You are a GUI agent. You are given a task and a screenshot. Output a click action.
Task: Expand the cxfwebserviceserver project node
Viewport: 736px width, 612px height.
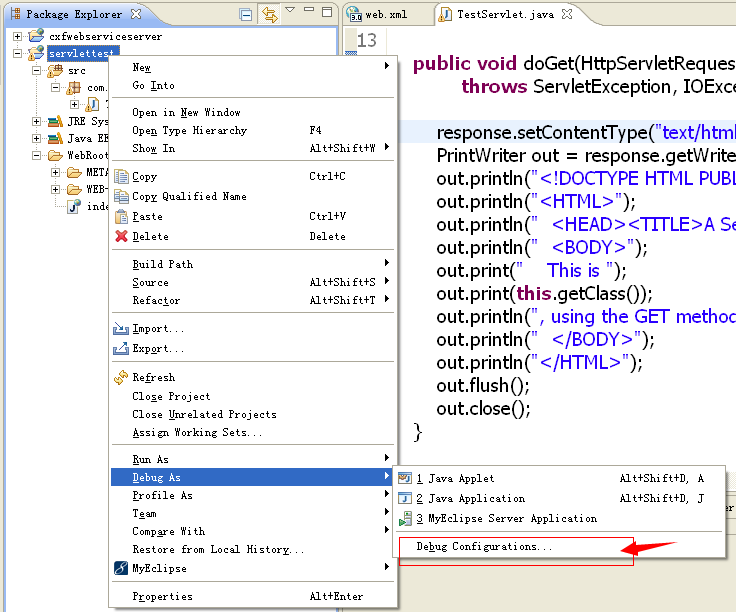(x=18, y=36)
